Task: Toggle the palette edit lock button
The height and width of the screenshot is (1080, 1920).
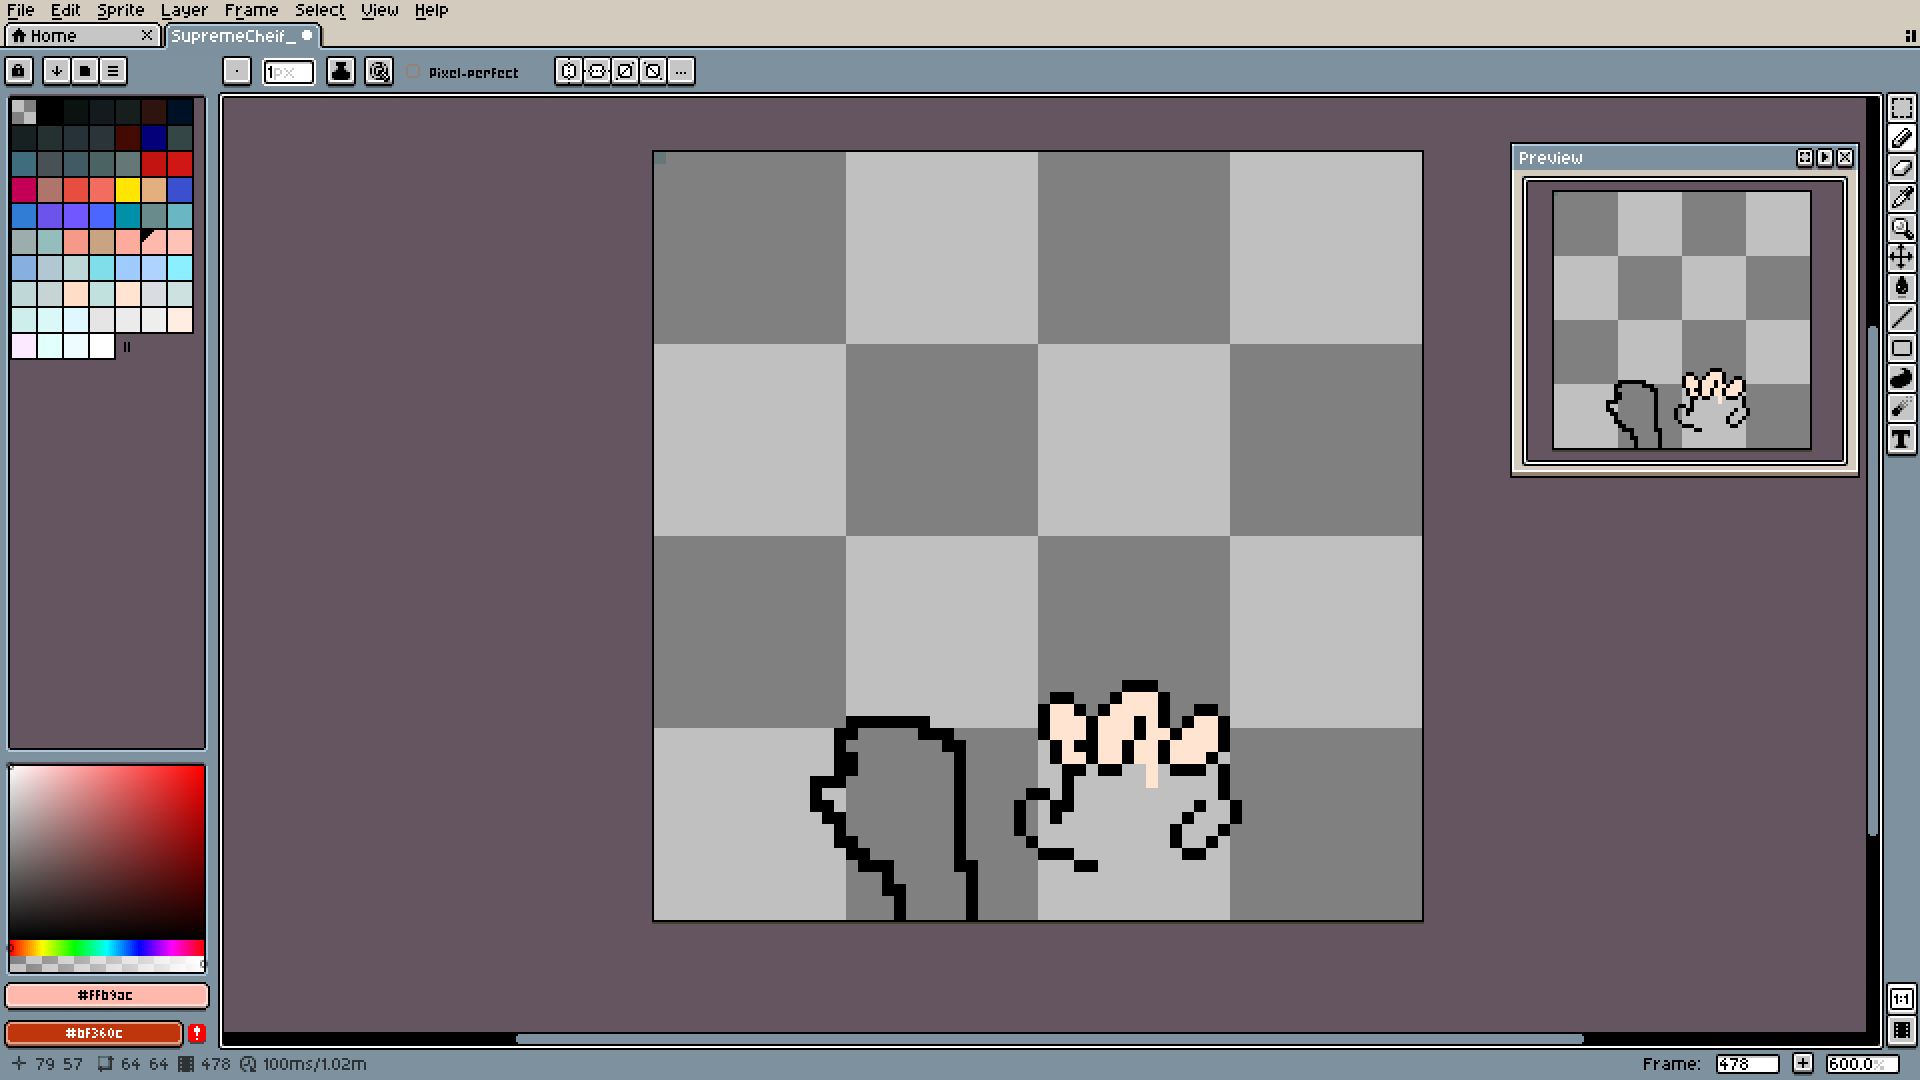Action: 19,71
